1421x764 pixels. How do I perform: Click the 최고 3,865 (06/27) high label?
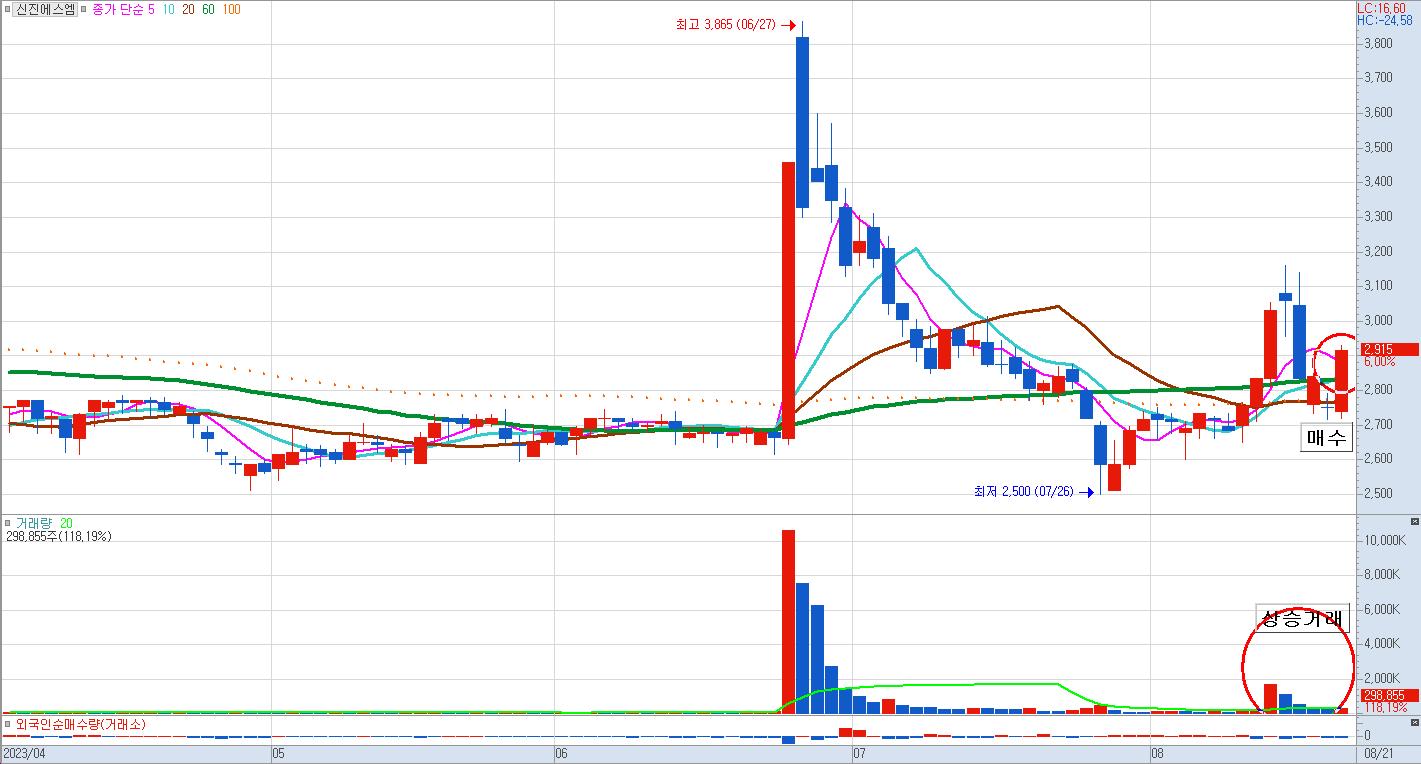coord(726,25)
